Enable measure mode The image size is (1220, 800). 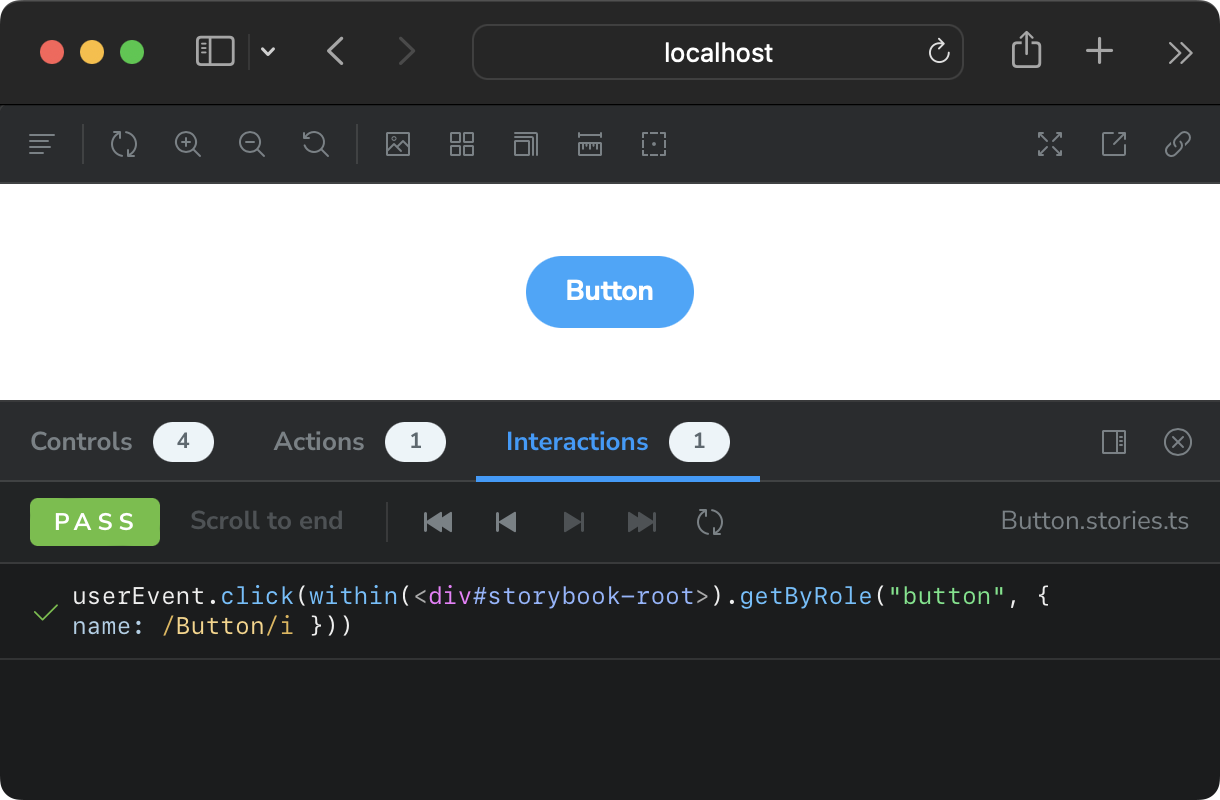(589, 144)
